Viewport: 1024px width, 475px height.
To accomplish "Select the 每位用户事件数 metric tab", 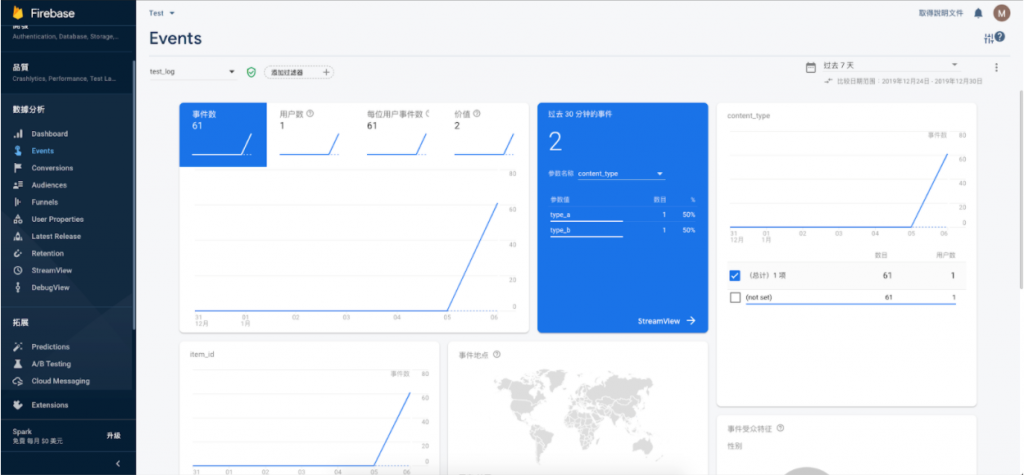I will pyautogui.click(x=398, y=135).
